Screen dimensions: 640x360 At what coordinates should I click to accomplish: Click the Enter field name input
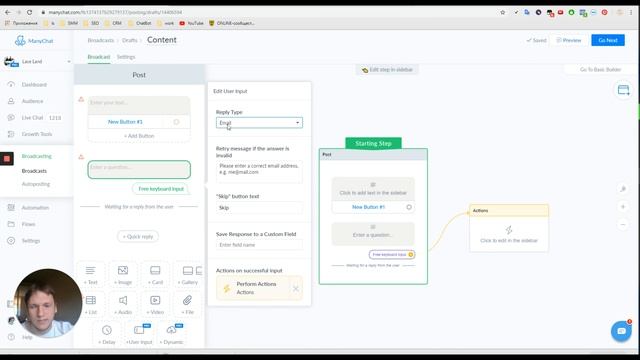click(259, 245)
